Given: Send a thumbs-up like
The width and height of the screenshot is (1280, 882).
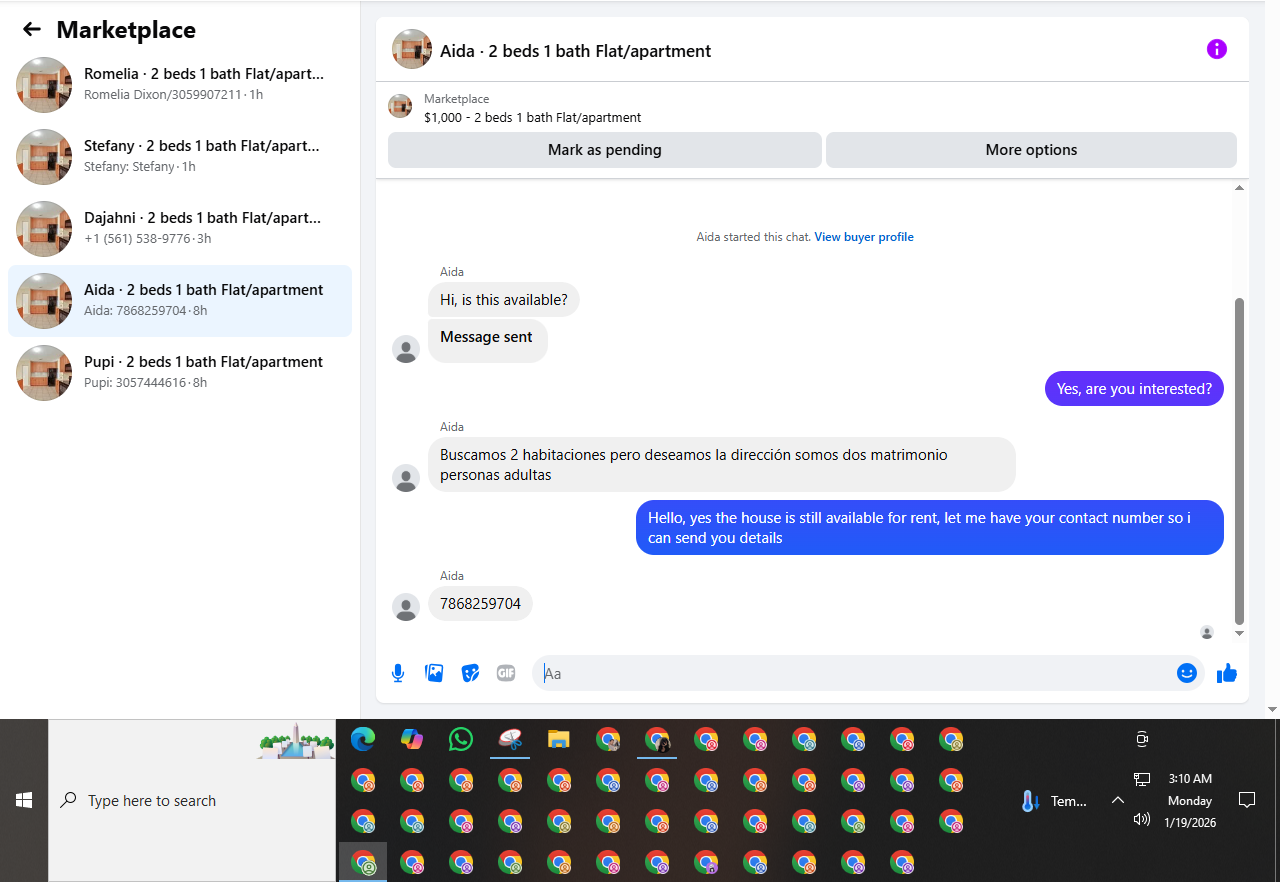Looking at the screenshot, I should [1227, 673].
